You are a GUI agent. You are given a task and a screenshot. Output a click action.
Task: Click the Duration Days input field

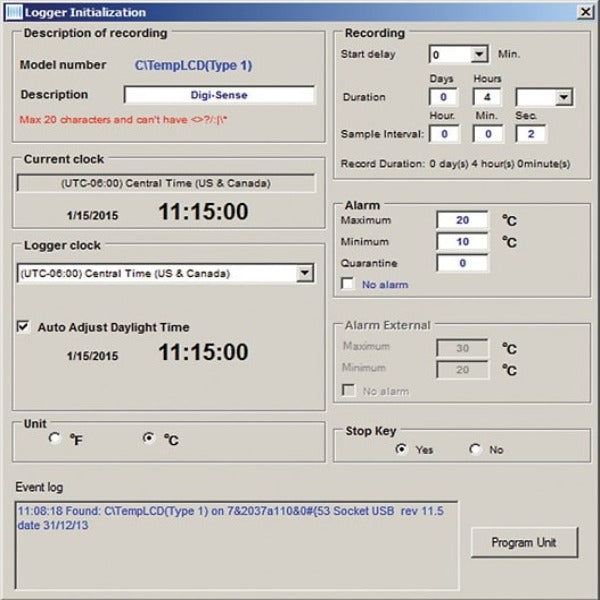(444, 98)
